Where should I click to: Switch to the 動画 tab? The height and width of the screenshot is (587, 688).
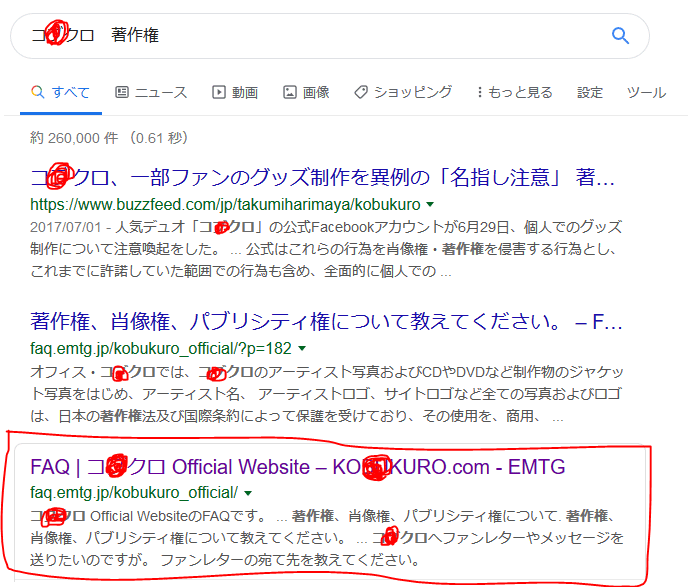tap(235, 93)
